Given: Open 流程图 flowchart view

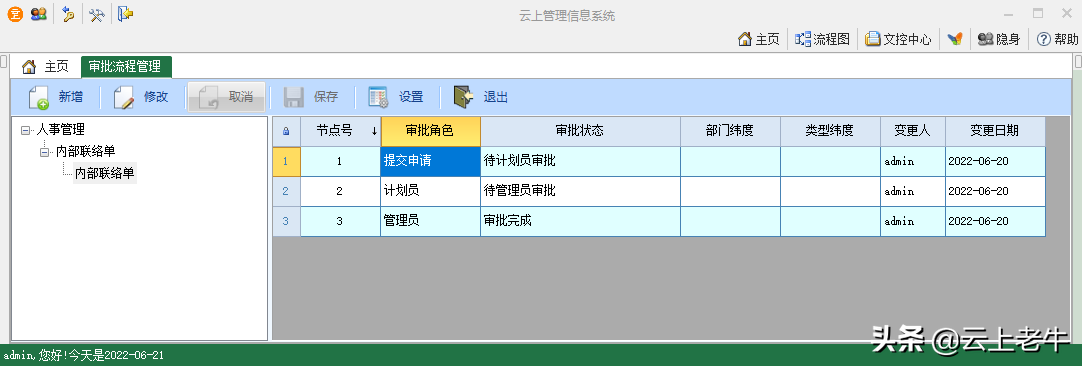Looking at the screenshot, I should tap(822, 39).
